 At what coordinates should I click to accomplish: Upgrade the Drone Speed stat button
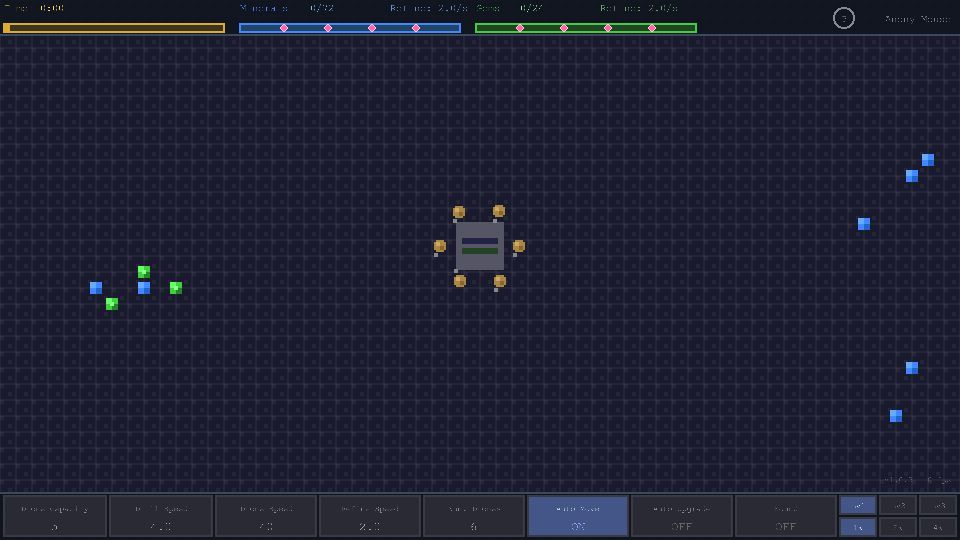[265, 516]
